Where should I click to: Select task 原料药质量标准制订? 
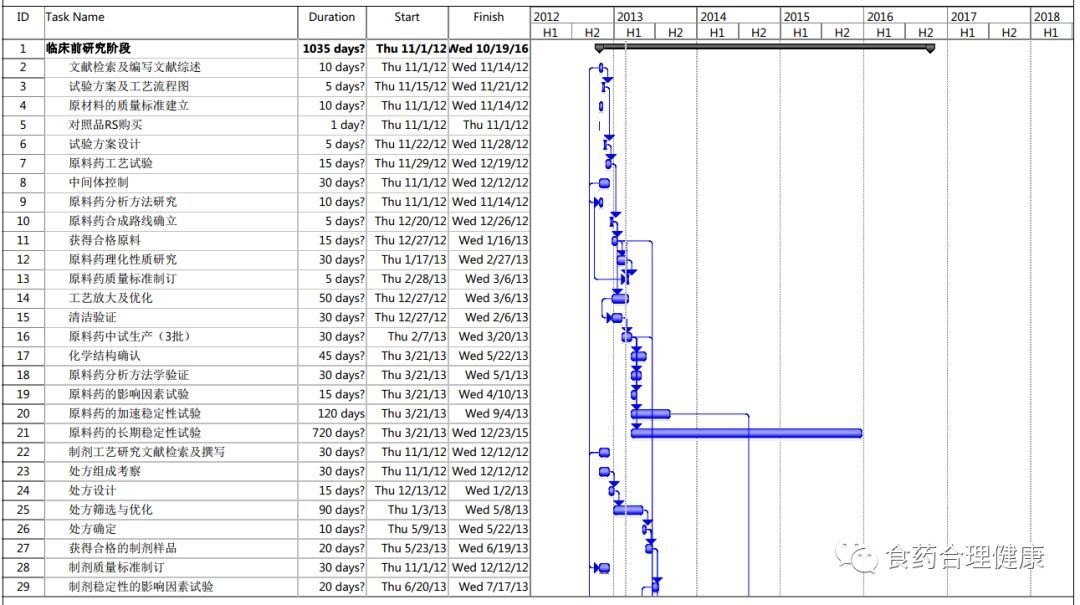[123, 279]
